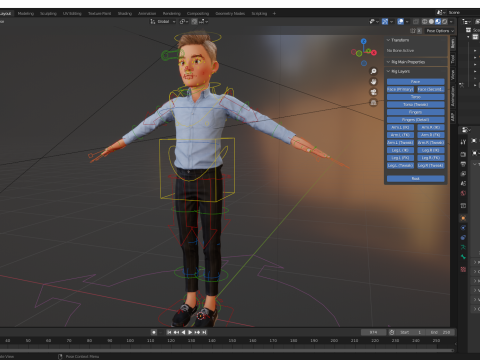Play animation in reverse
The height and width of the screenshot is (360, 480).
coord(183,332)
